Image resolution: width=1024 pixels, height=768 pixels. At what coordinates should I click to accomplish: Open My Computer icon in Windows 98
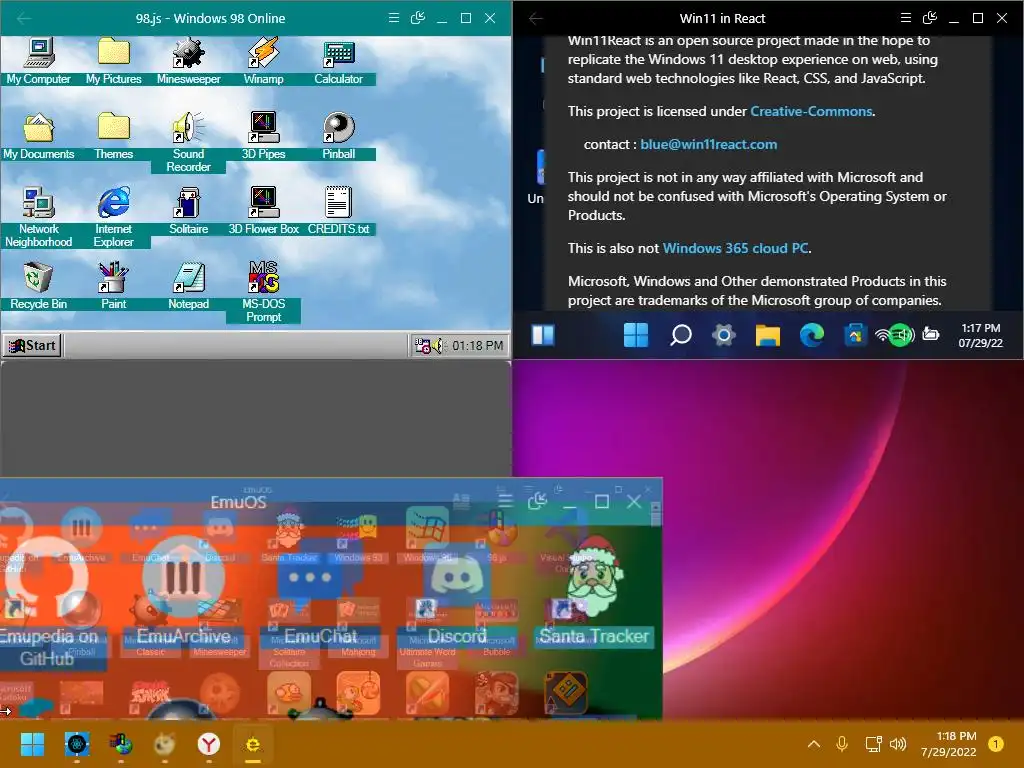[39, 61]
